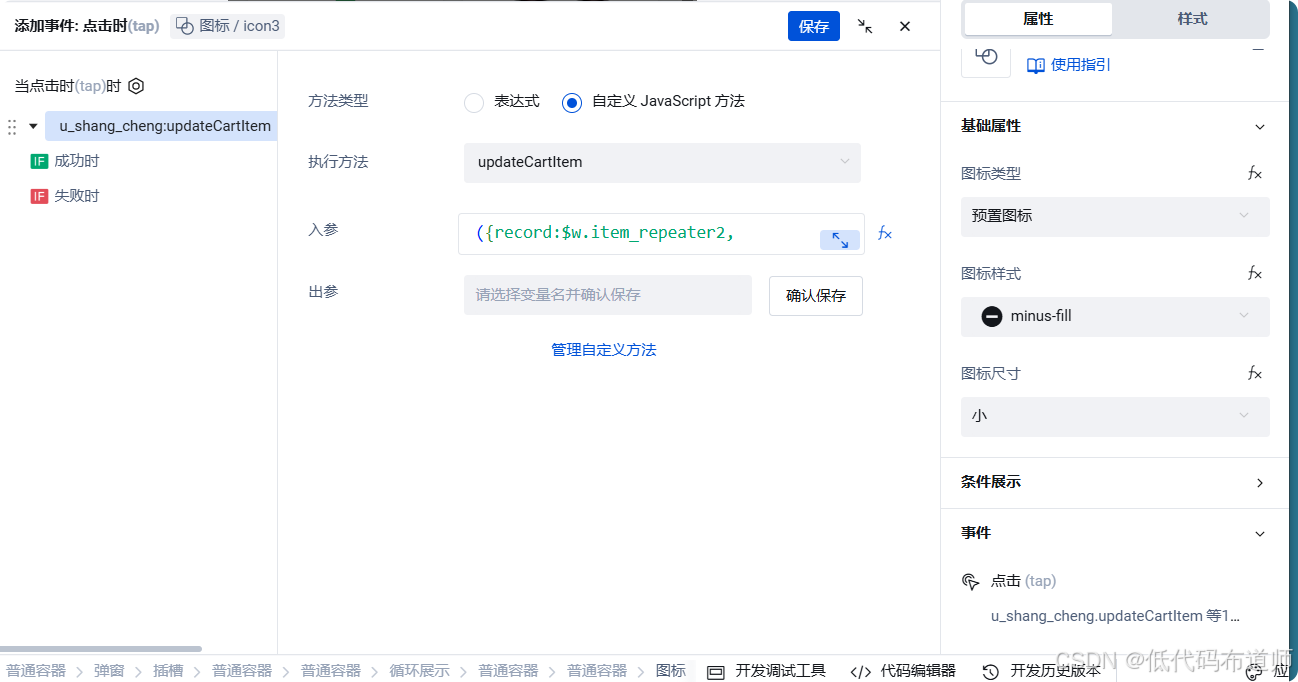Click the fx icon for 图标类型
Screen dimensions: 1298x682
pyautogui.click(x=1255, y=174)
